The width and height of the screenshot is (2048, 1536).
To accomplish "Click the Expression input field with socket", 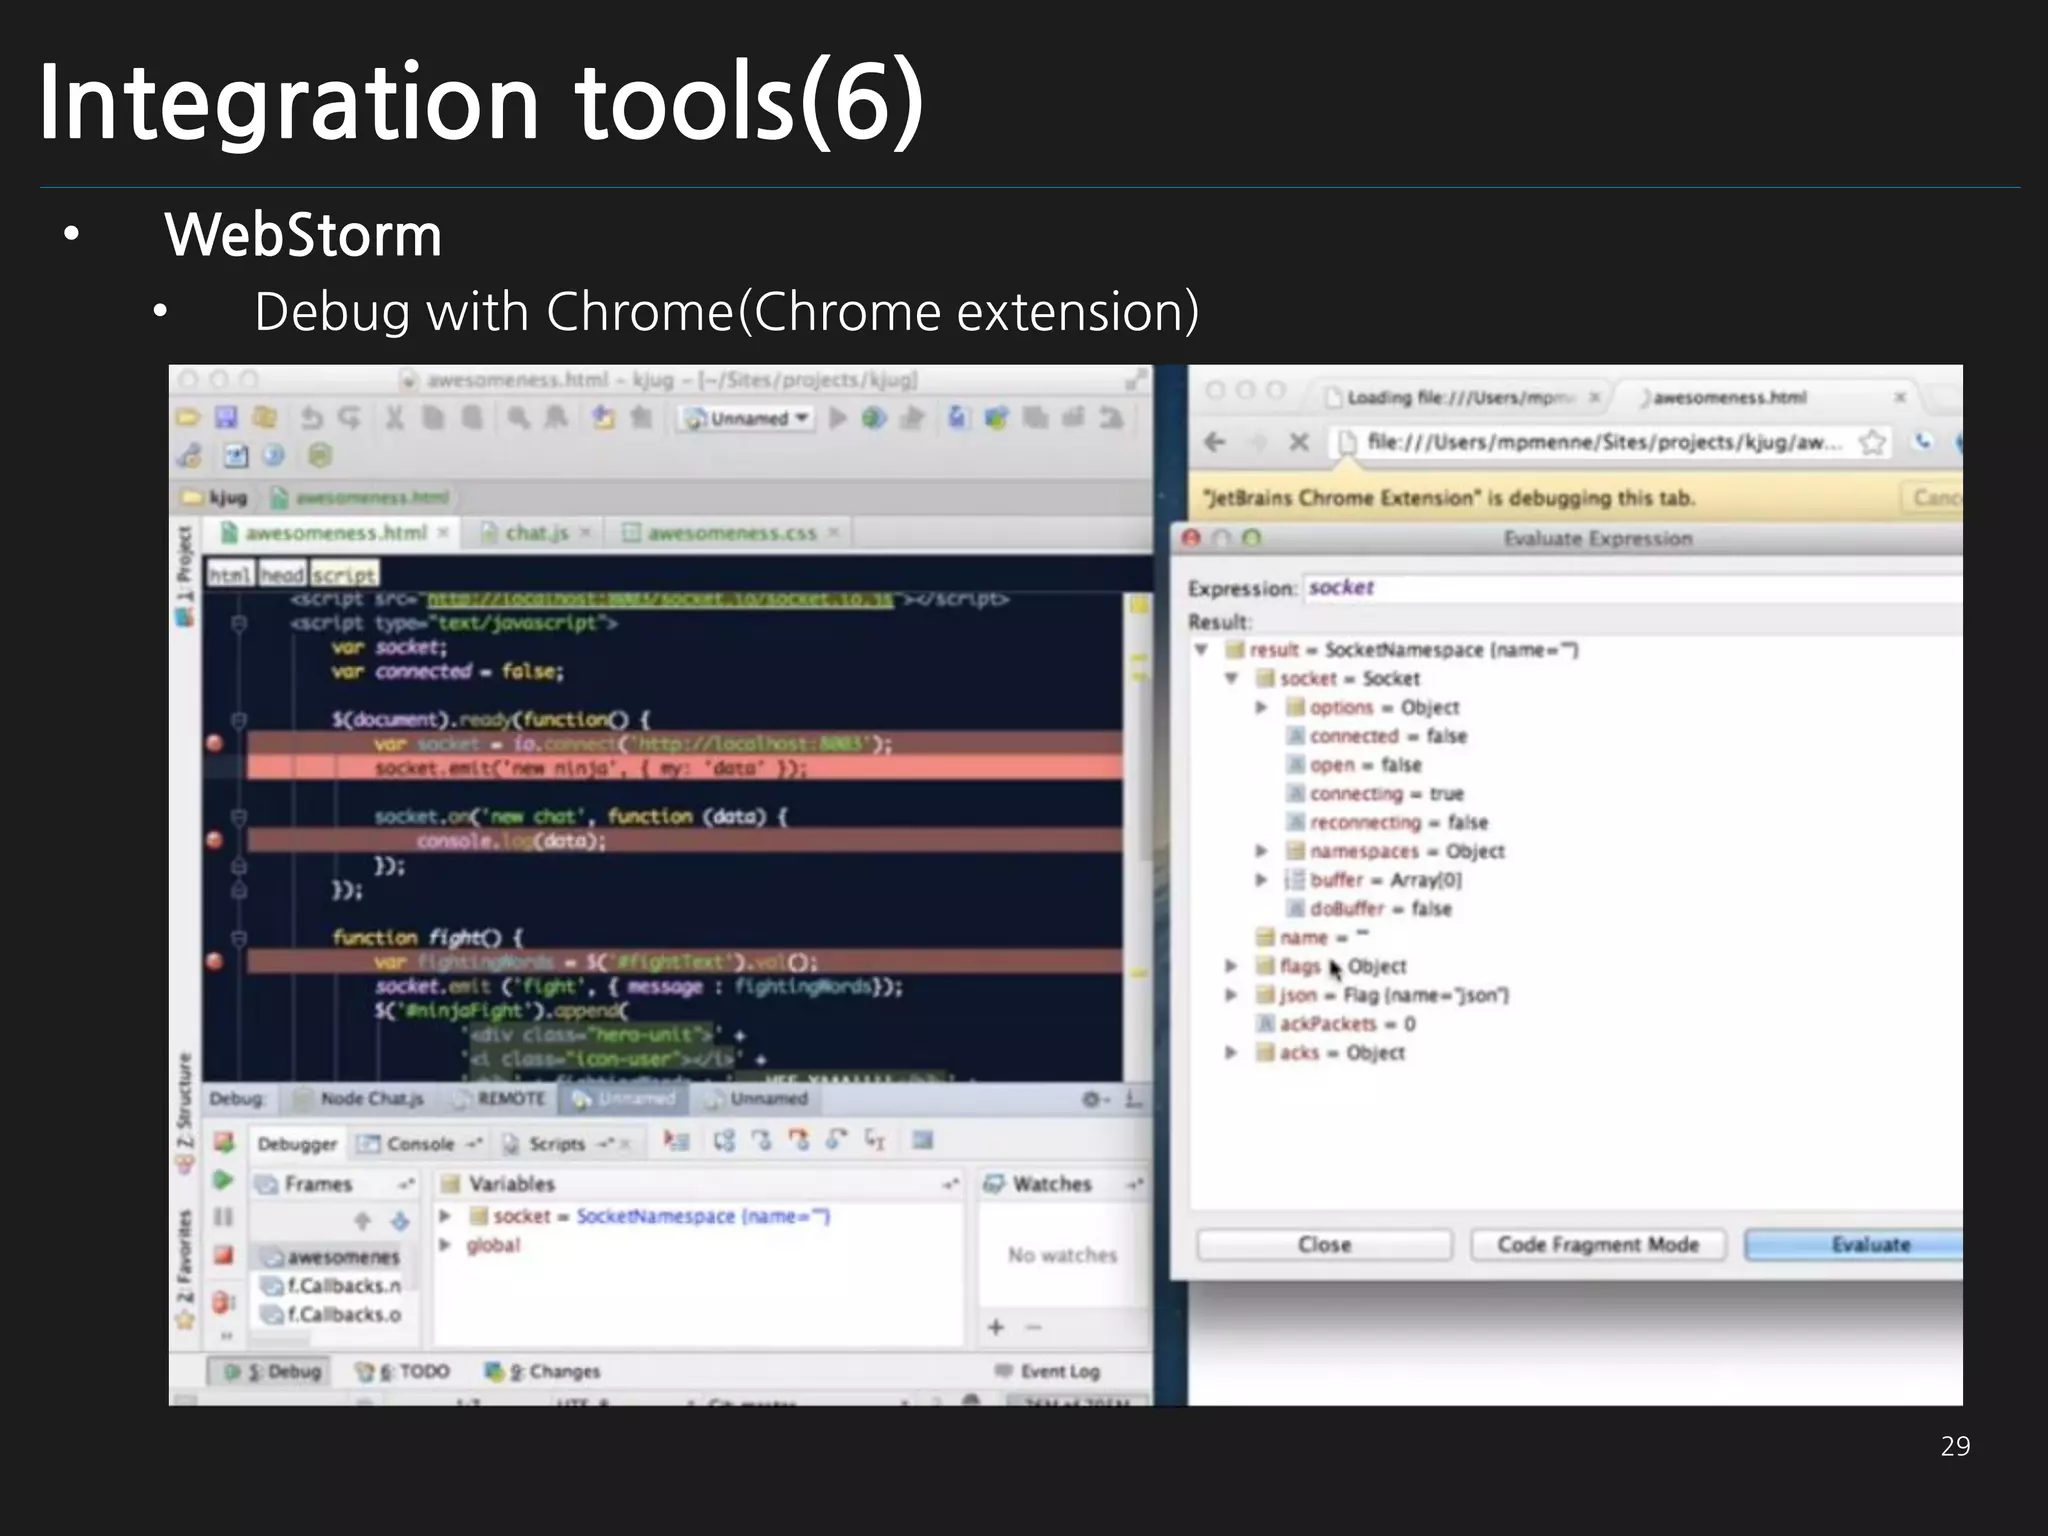I will tap(1632, 588).
